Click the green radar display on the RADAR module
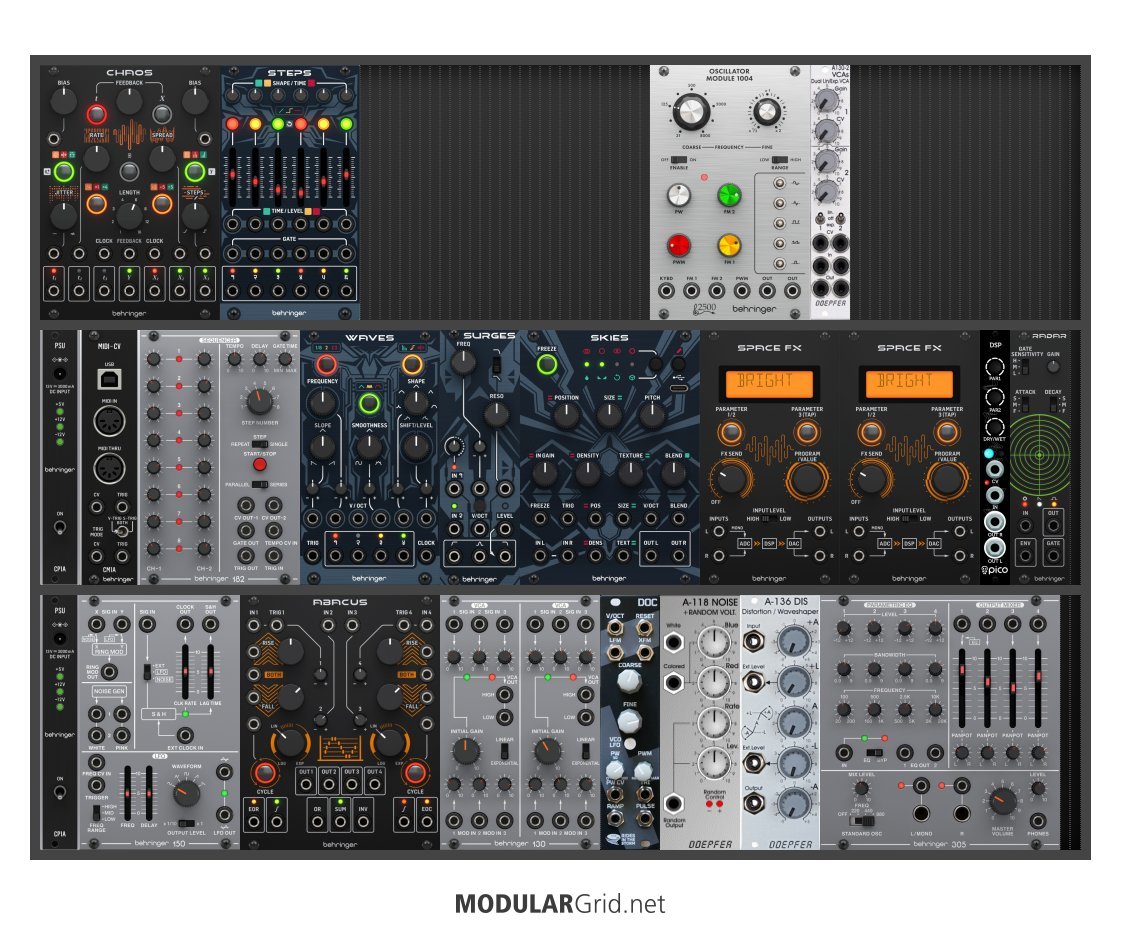The height and width of the screenshot is (925, 1121). pyautogui.click(x=1040, y=453)
